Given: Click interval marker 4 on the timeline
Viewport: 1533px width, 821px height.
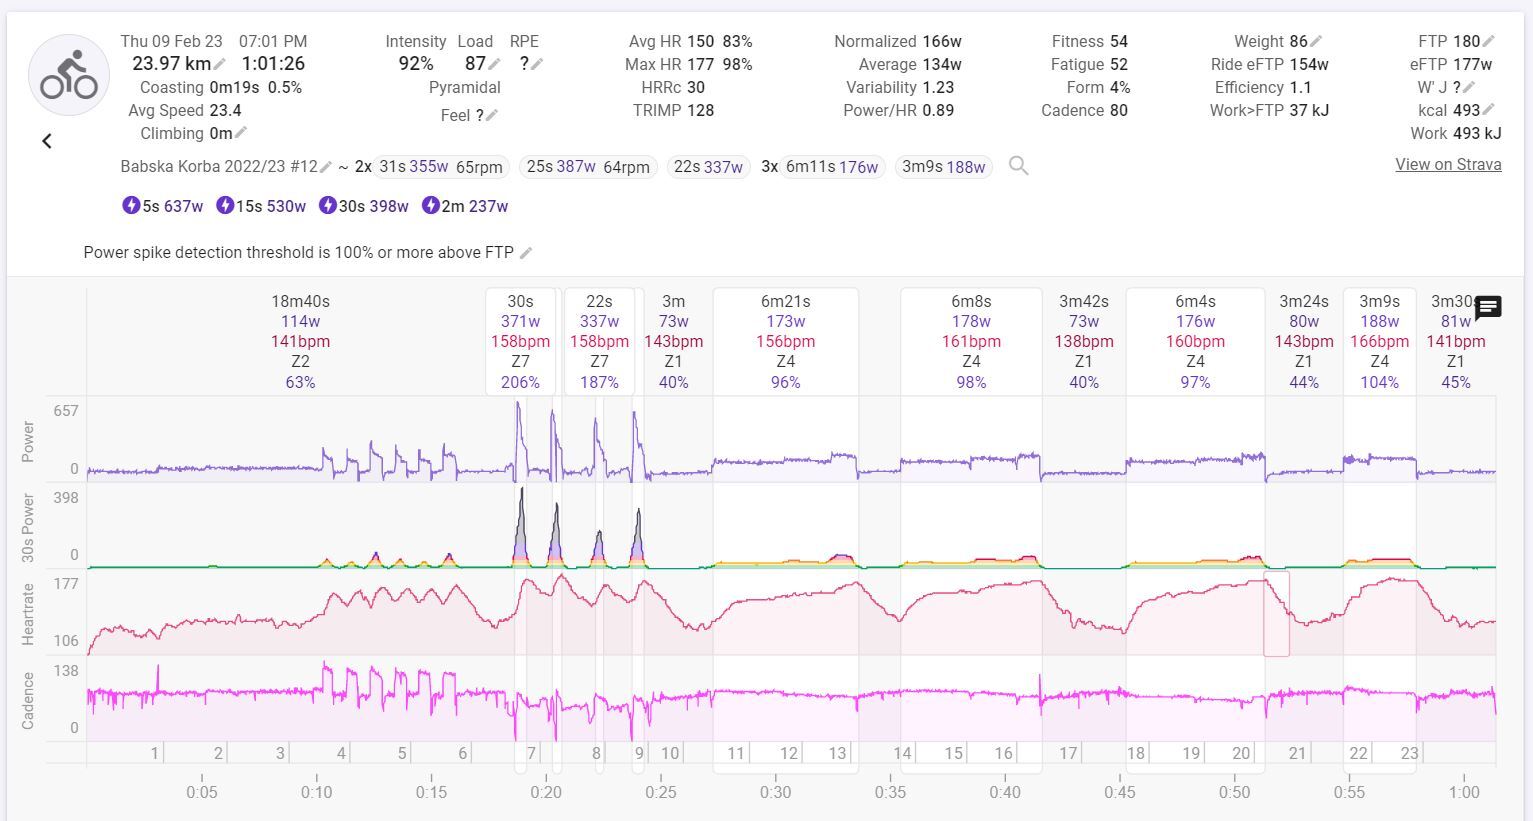Looking at the screenshot, I should pos(341,753).
